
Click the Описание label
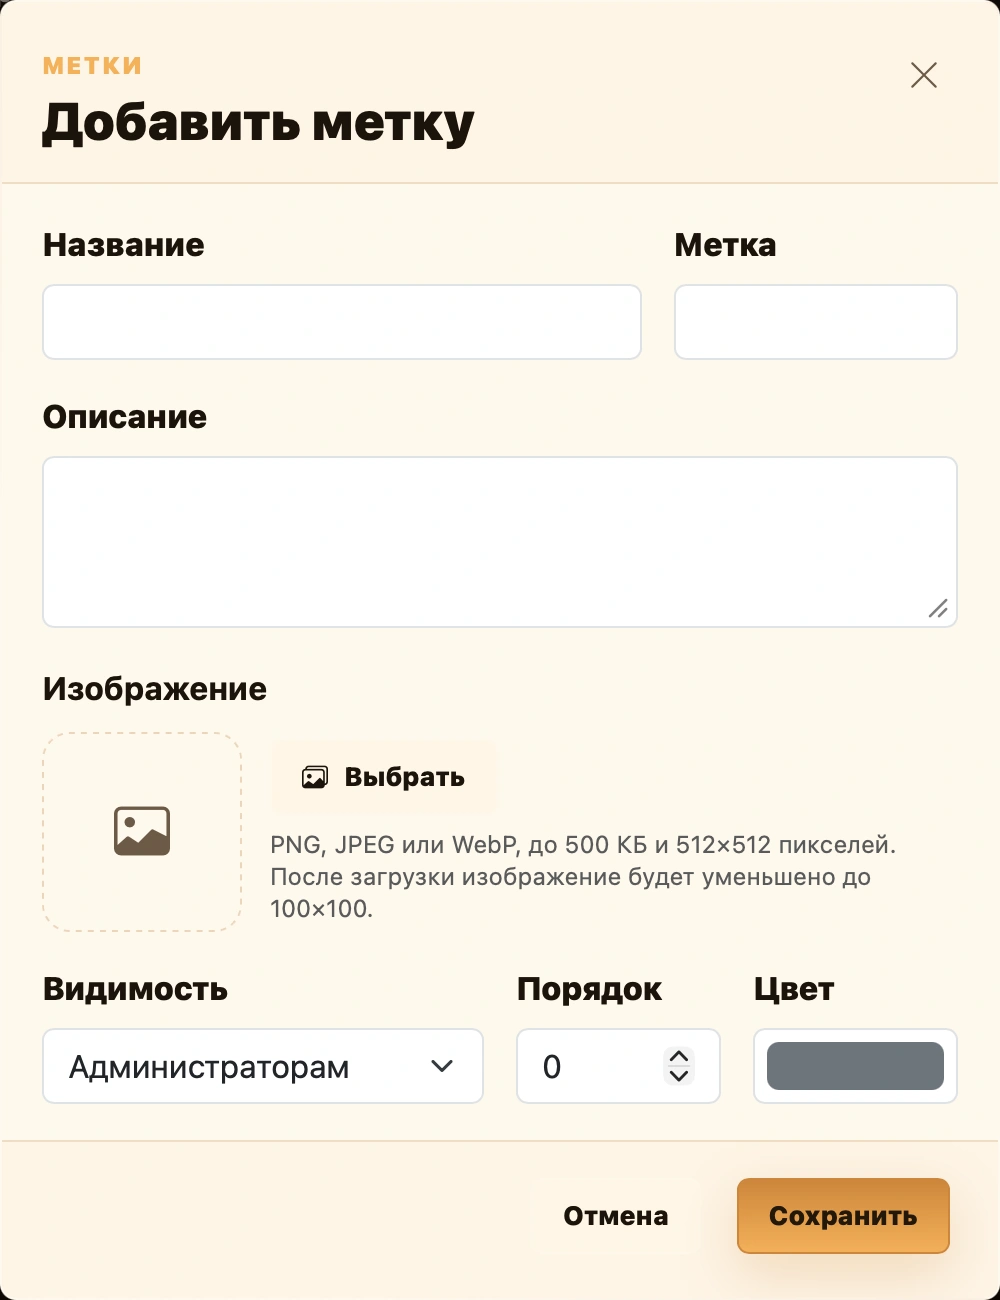click(x=125, y=417)
